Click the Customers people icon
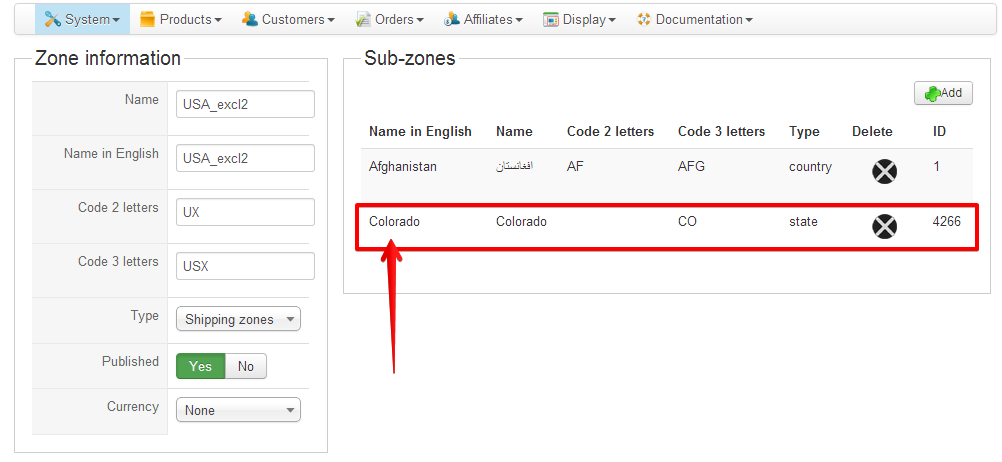Screen dimensions: 1002x462 [x=249, y=19]
